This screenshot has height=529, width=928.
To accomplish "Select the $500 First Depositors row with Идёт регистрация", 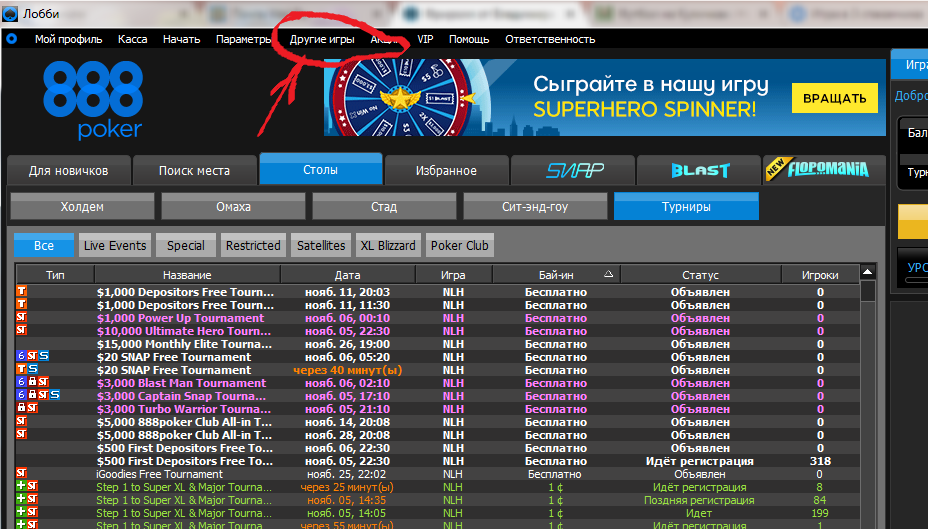I will coord(437,461).
